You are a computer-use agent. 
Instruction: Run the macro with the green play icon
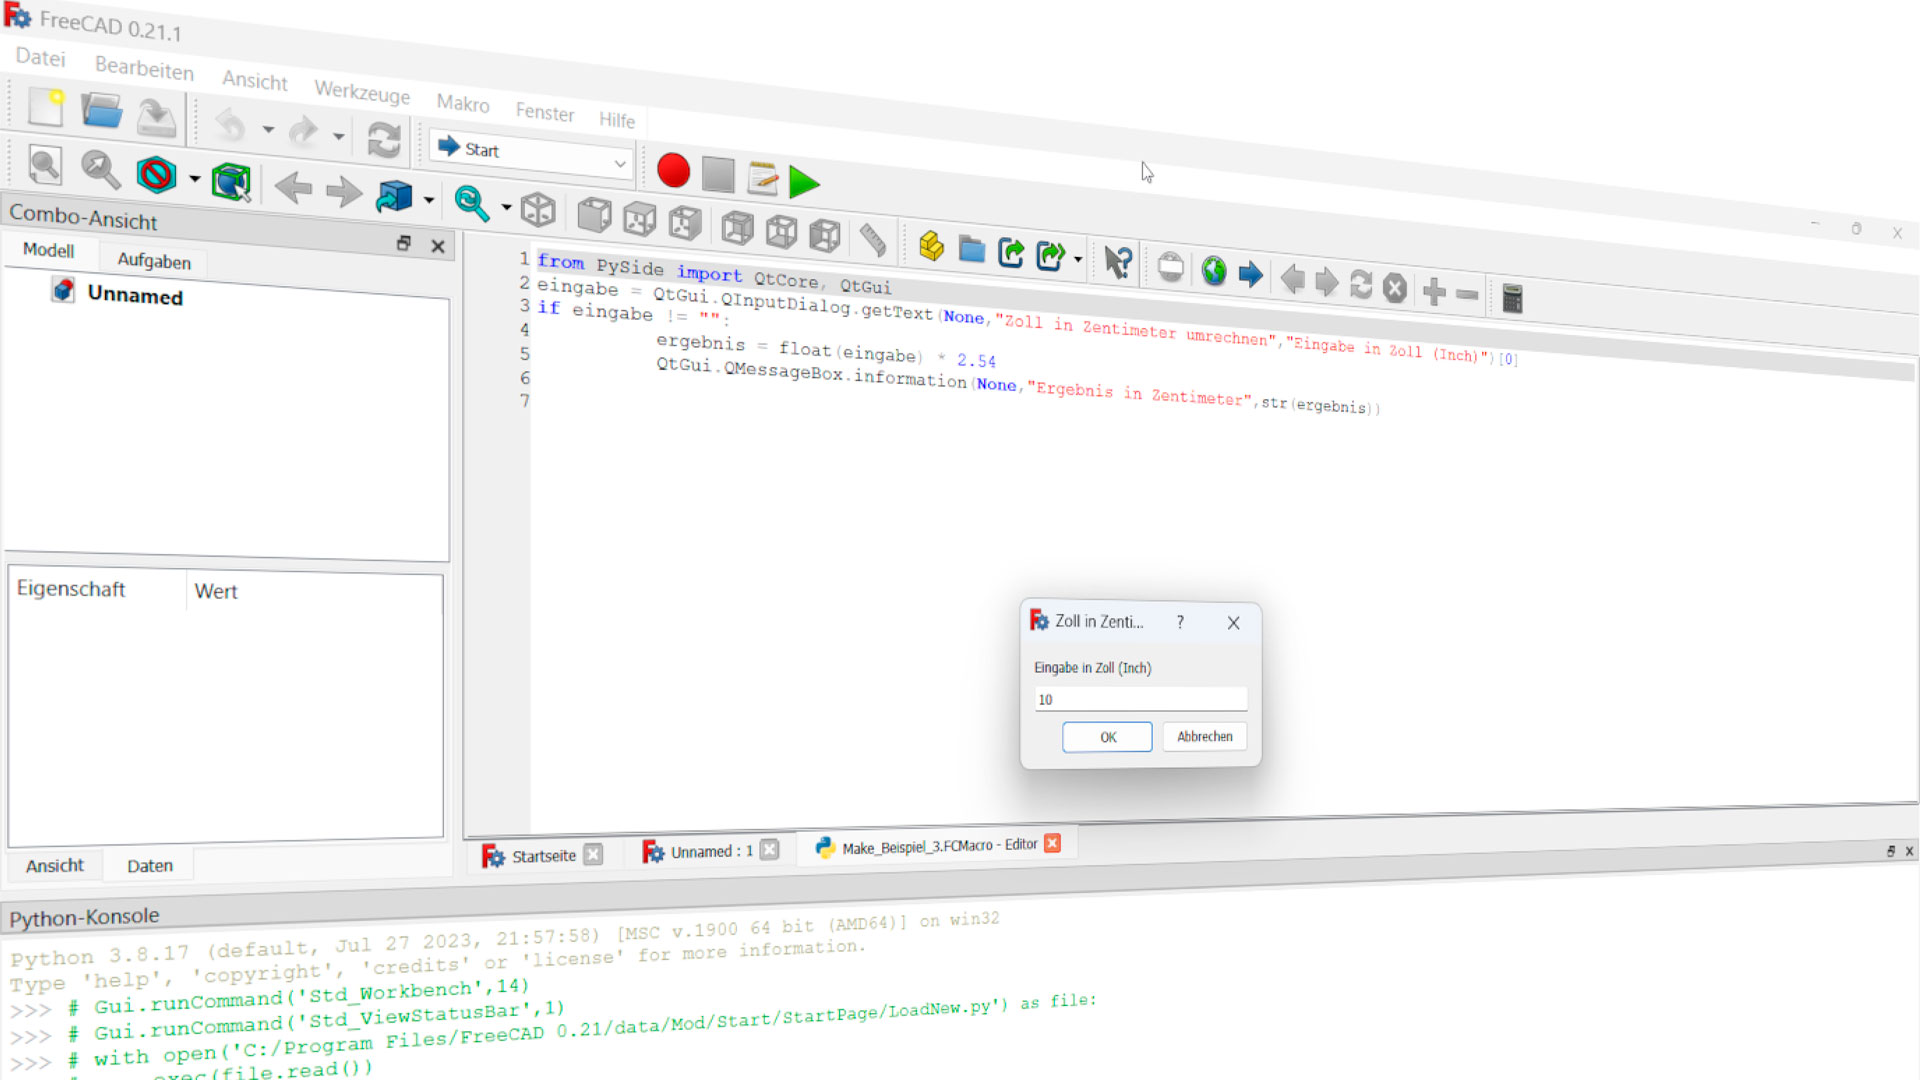804,182
